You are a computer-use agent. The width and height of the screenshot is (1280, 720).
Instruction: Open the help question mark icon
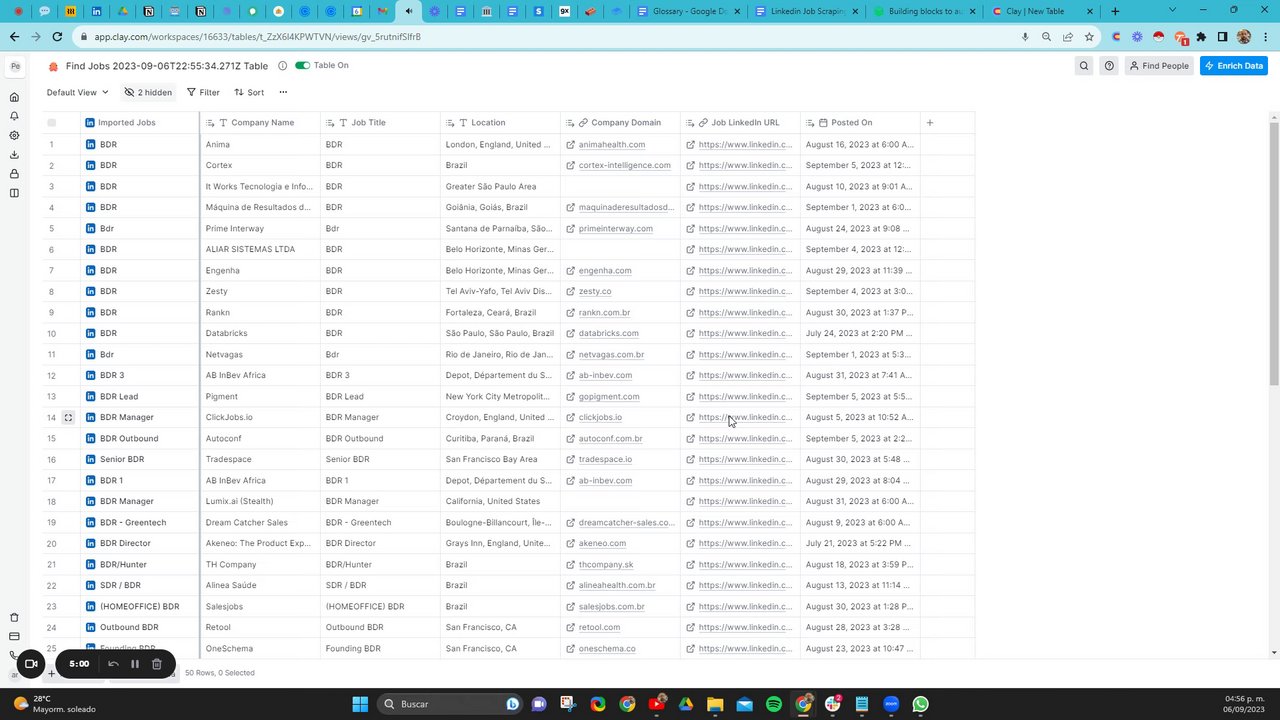click(x=1109, y=66)
